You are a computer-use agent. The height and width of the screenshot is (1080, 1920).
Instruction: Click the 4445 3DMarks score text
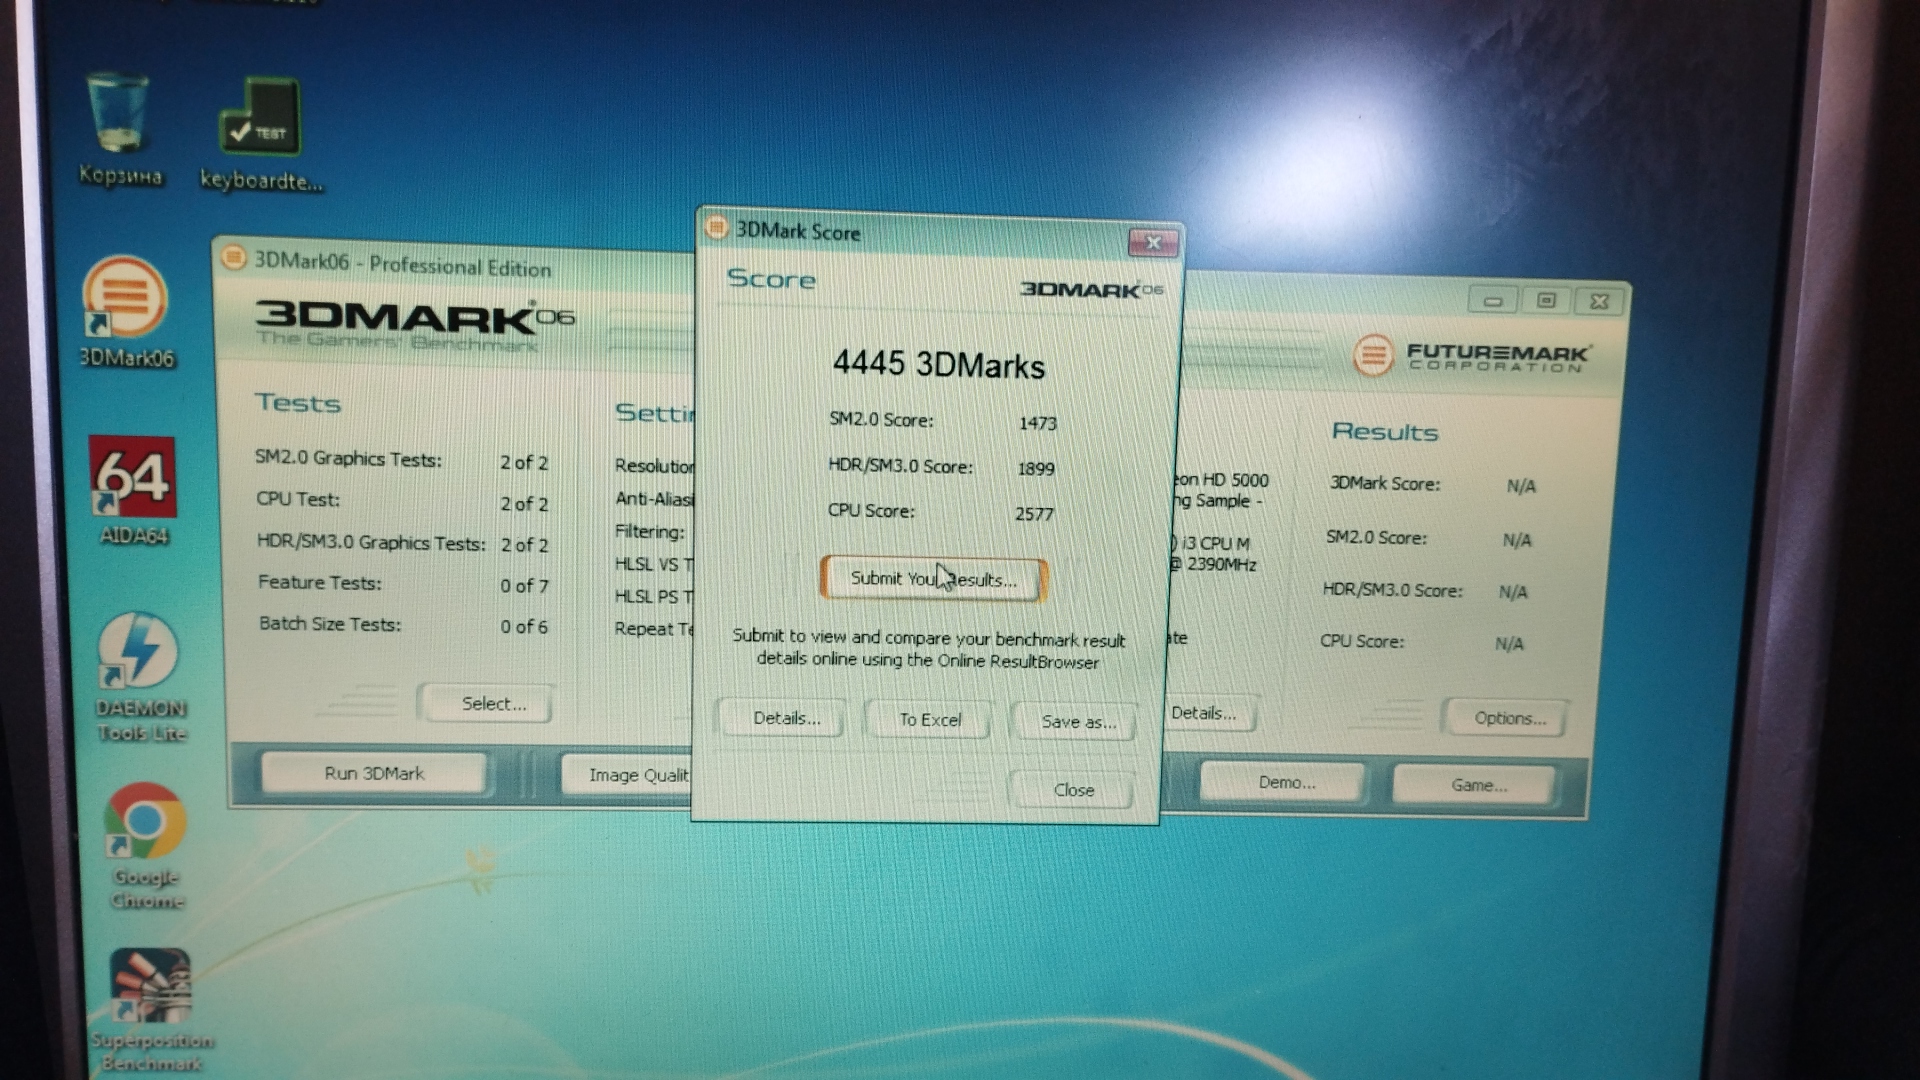939,364
